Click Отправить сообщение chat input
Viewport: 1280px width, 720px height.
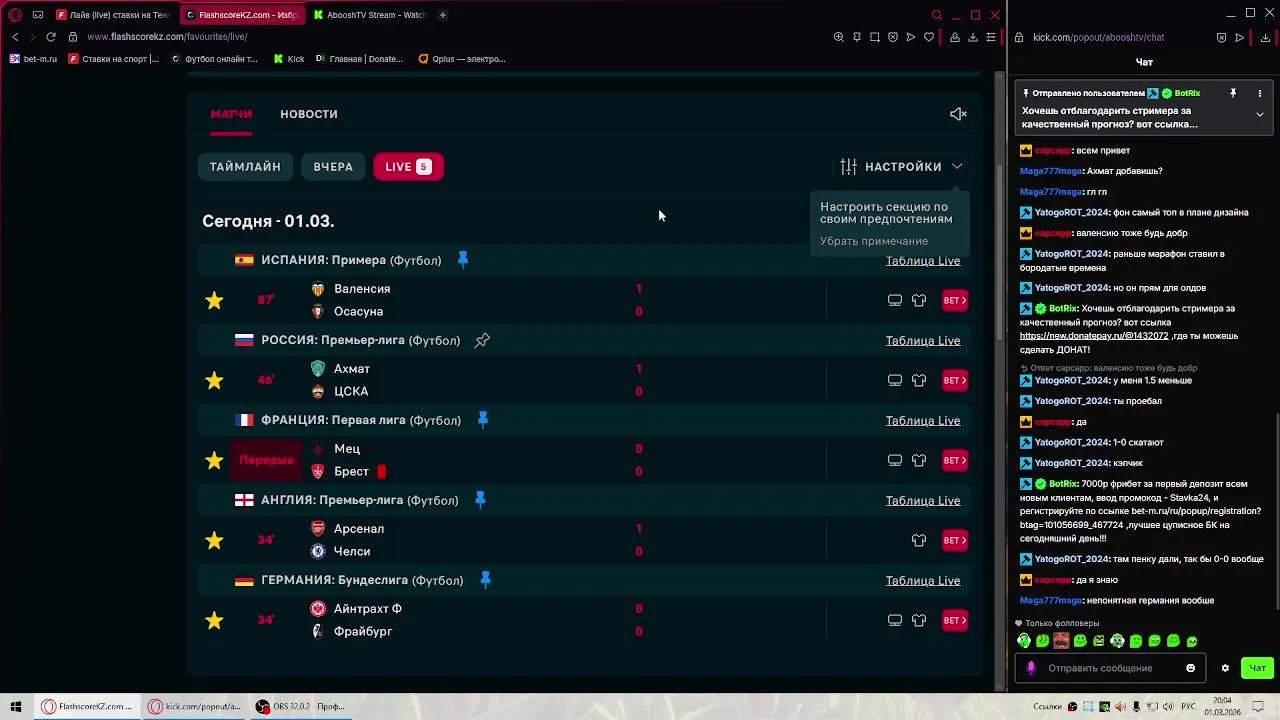click(x=1112, y=668)
